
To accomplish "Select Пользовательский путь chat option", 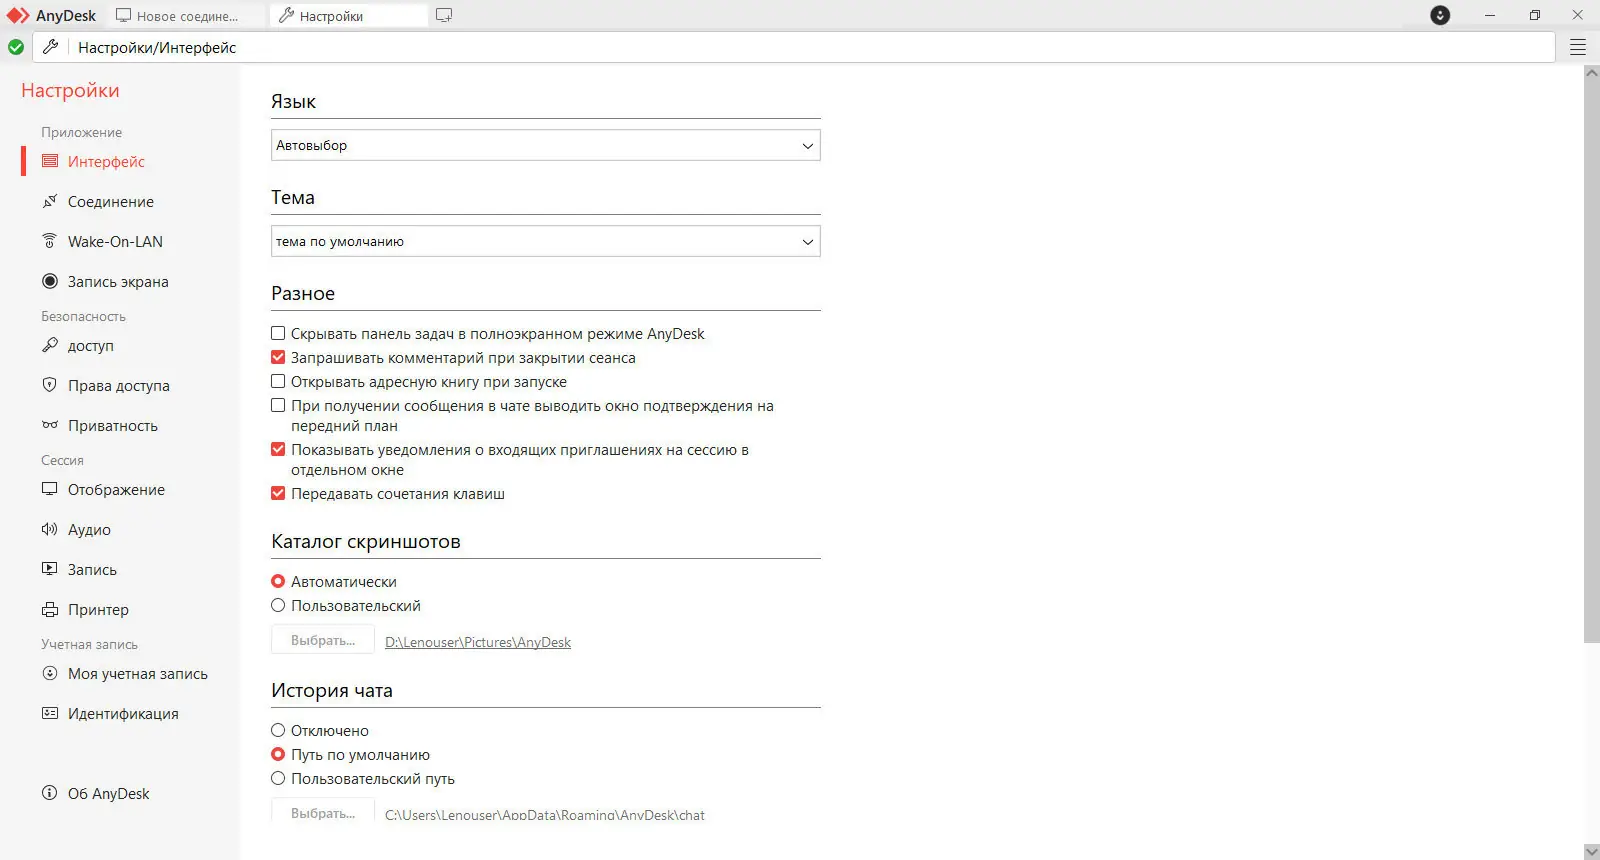I will (278, 778).
